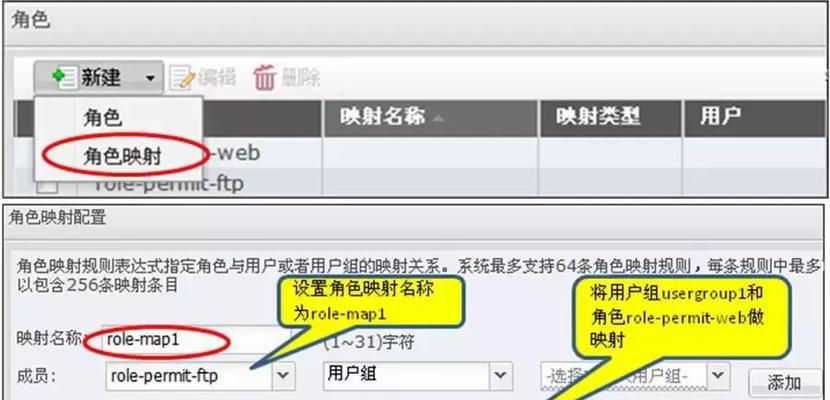This screenshot has height=400, width=830.
Task: Click the 映射类型 column header
Action: point(598,117)
